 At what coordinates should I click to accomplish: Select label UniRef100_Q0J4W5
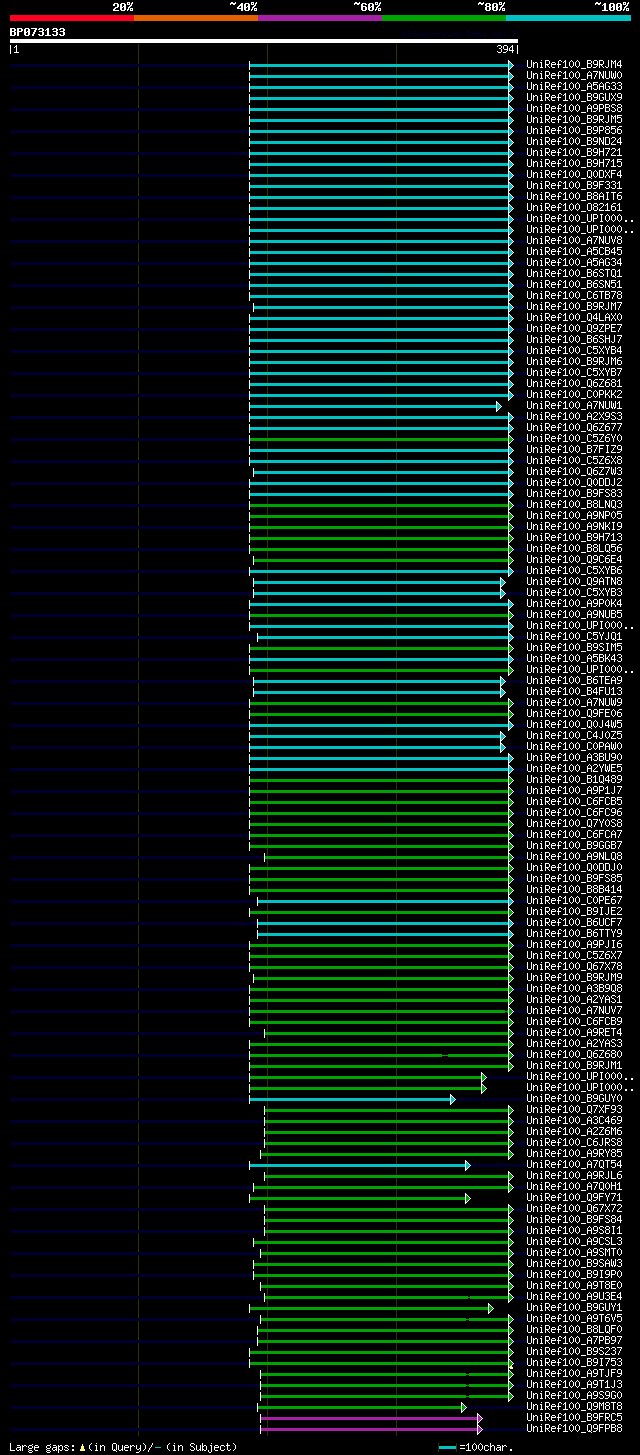tap(574, 724)
